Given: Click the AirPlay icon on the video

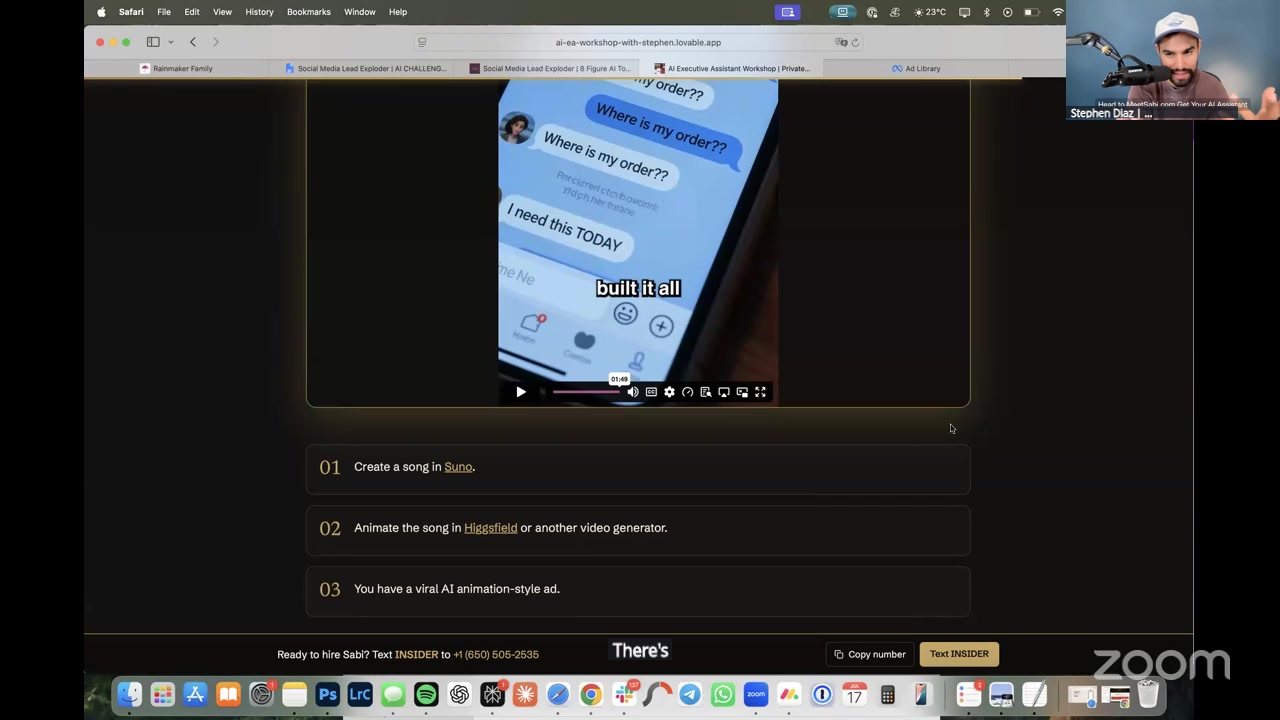Looking at the screenshot, I should pos(724,392).
